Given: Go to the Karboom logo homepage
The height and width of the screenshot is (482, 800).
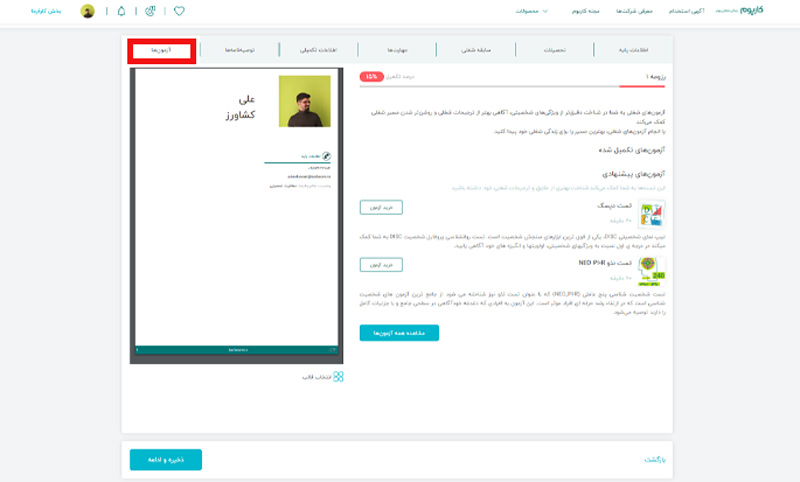Looking at the screenshot, I should pyautogui.click(x=752, y=10).
